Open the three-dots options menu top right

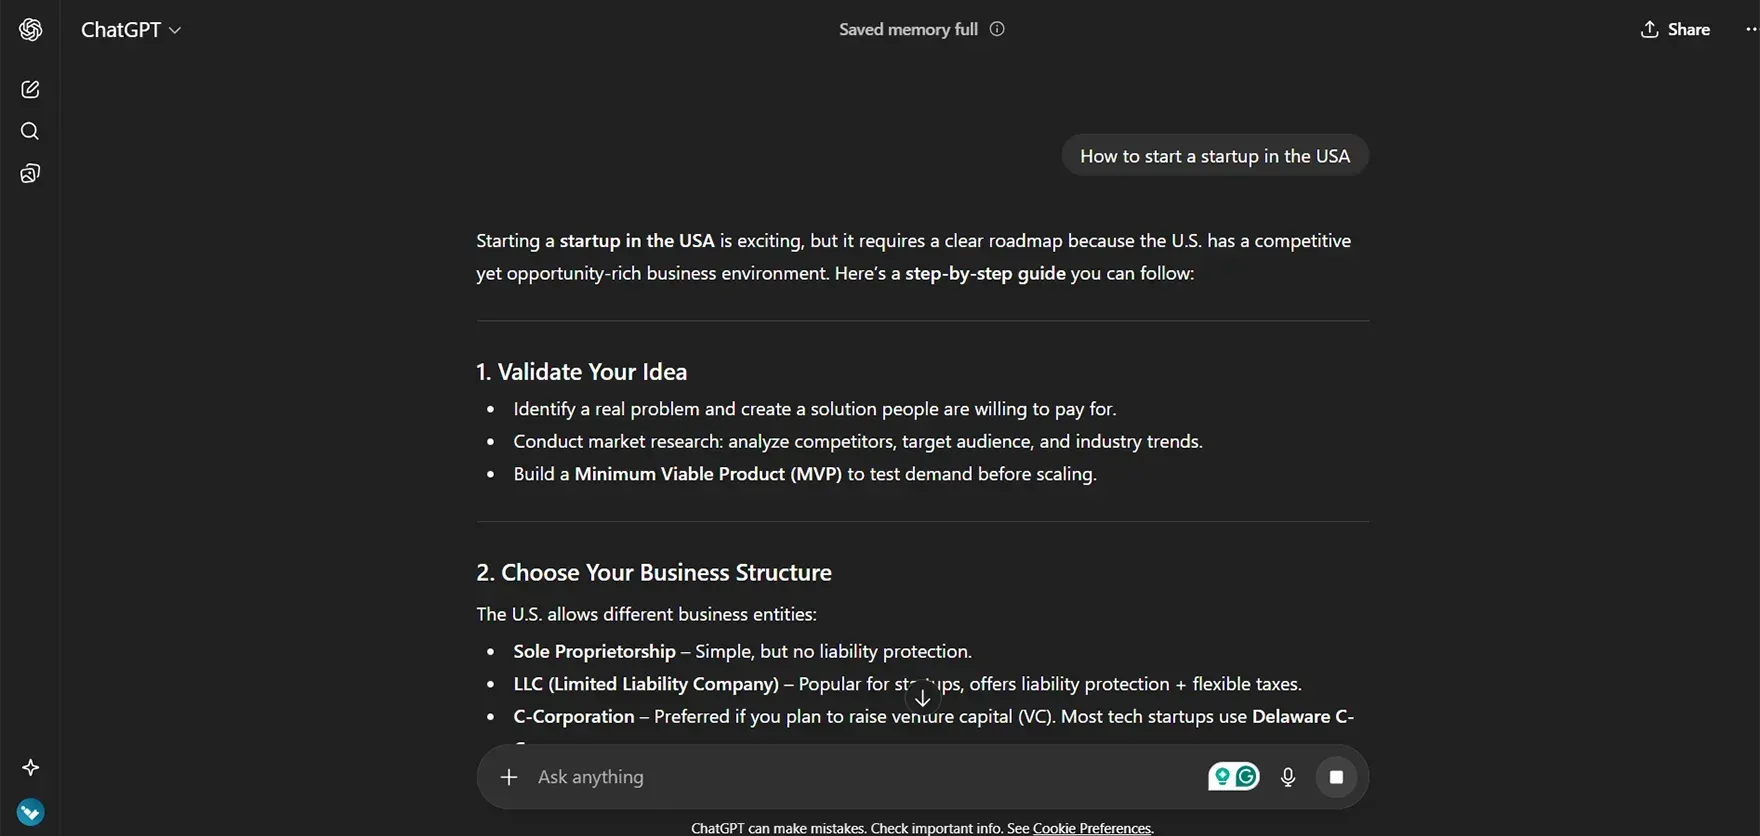[1750, 29]
